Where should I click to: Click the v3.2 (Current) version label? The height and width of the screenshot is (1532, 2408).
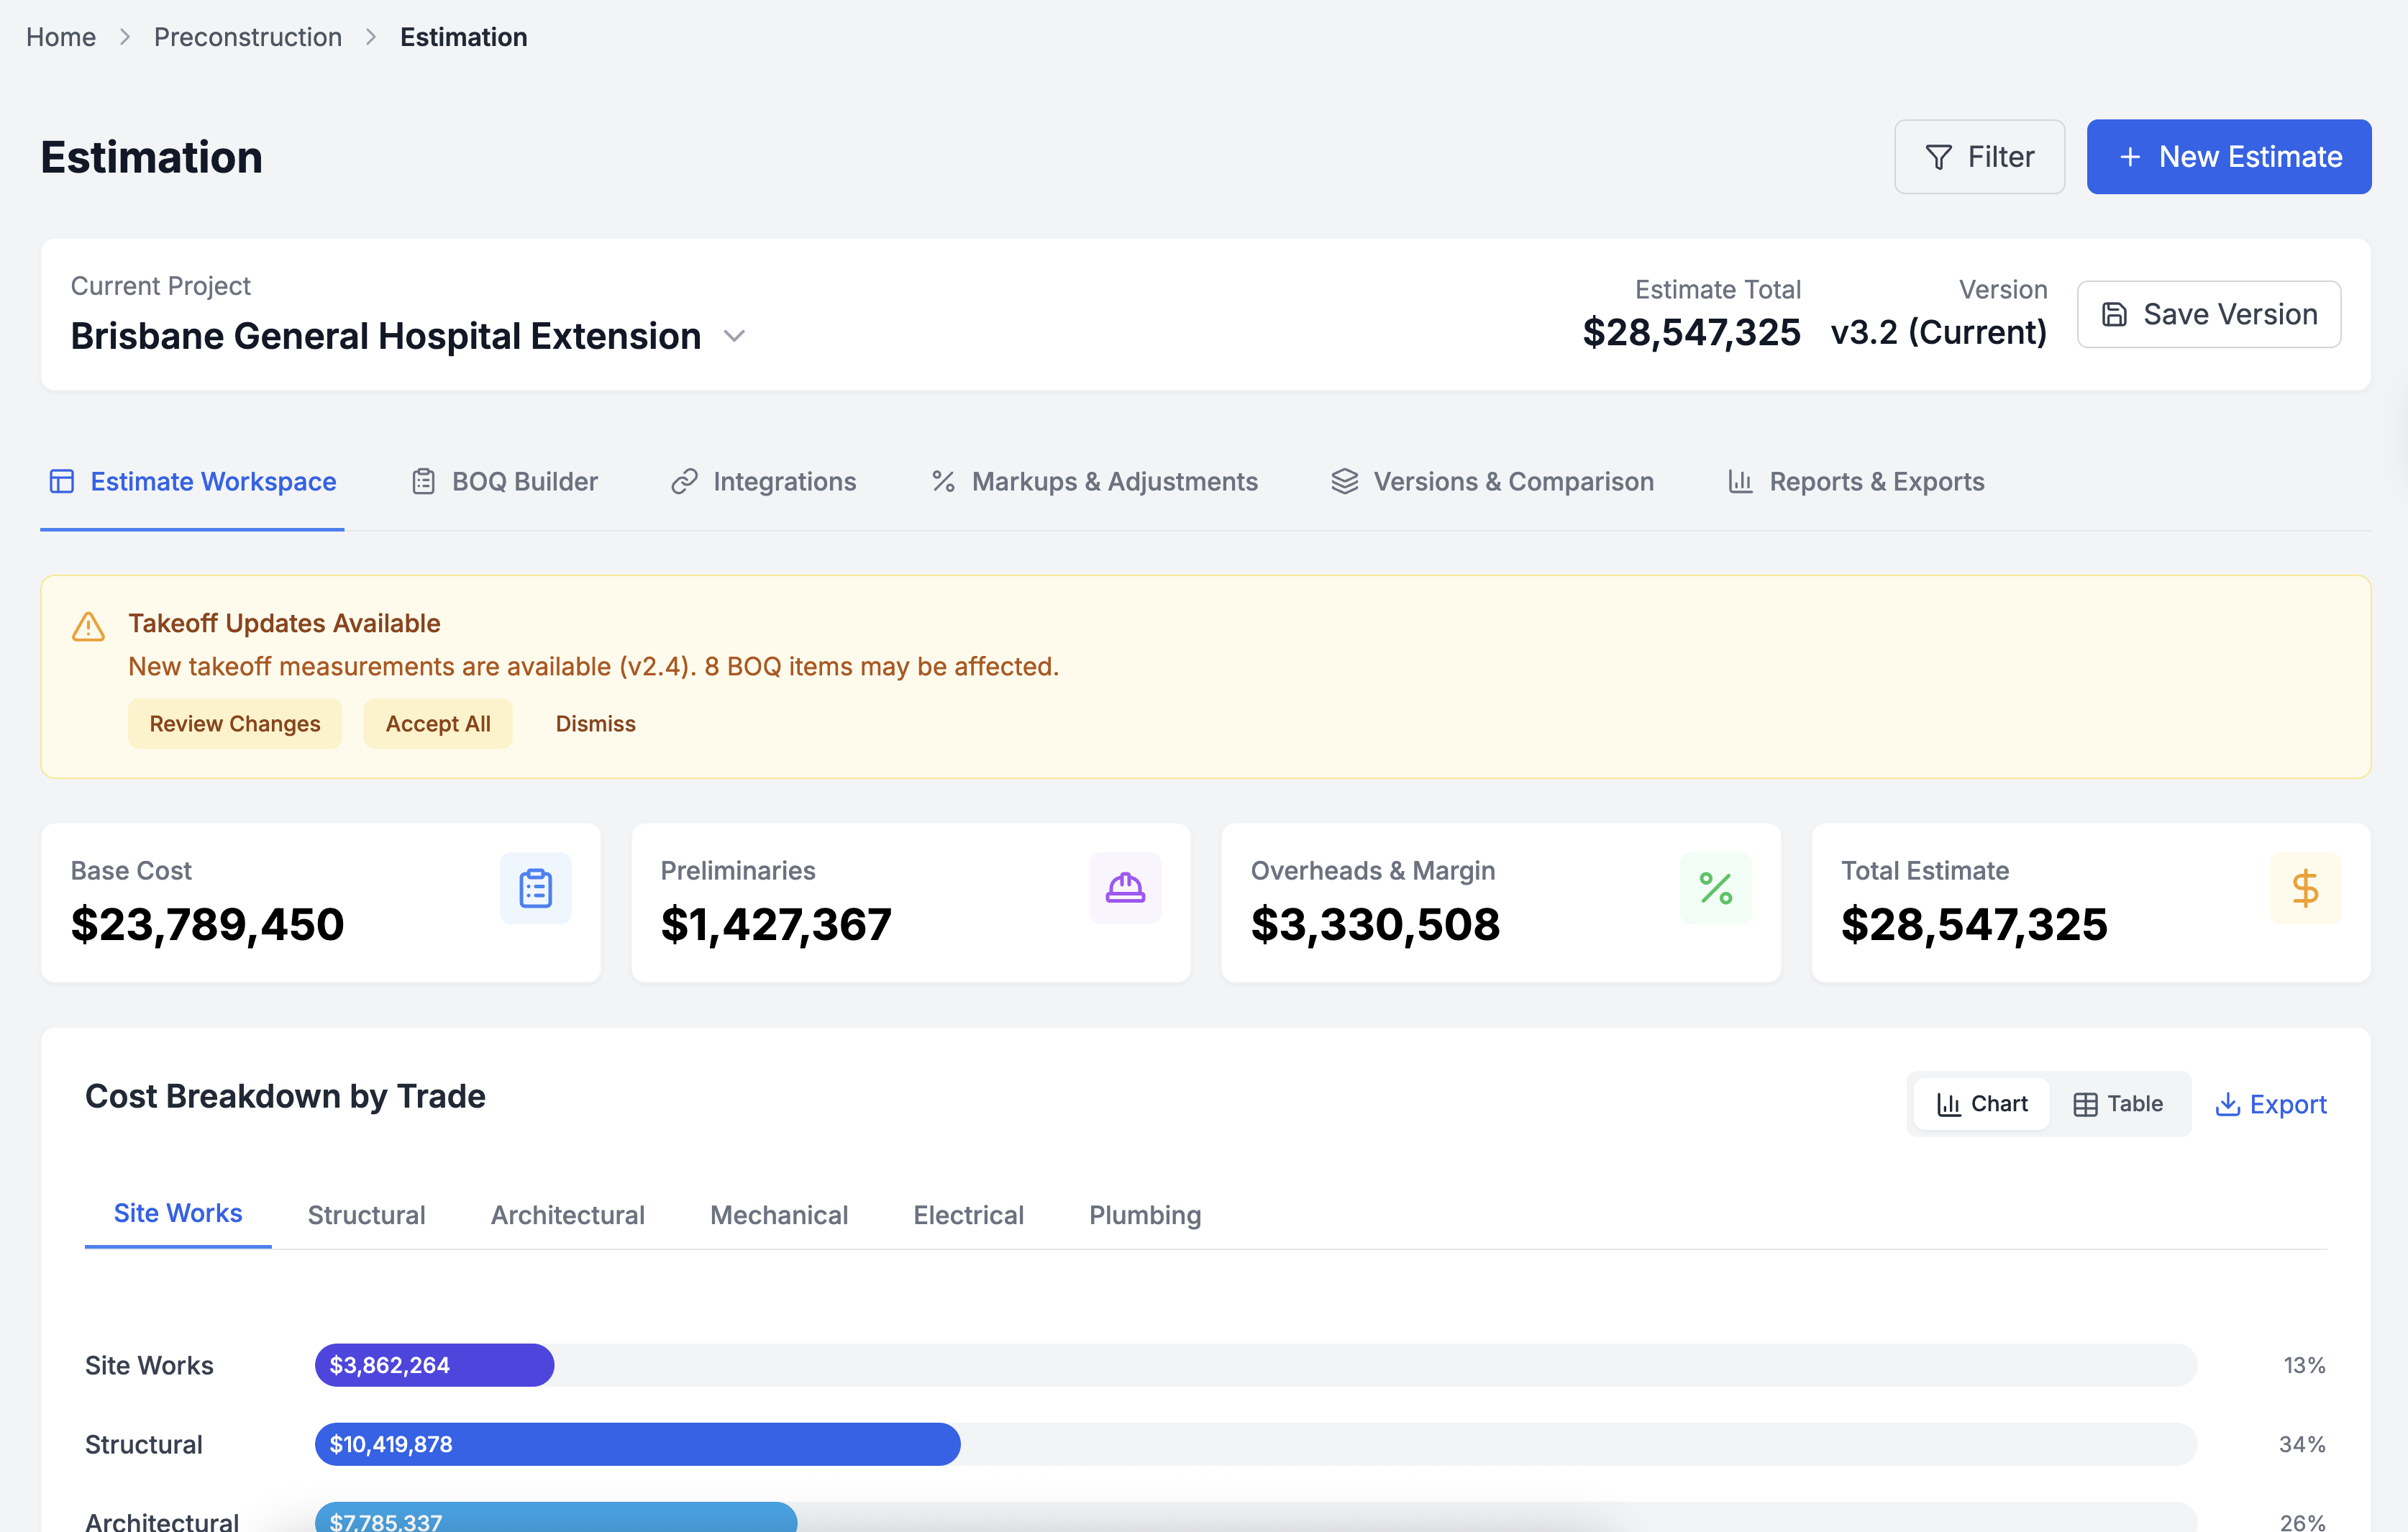point(1939,332)
